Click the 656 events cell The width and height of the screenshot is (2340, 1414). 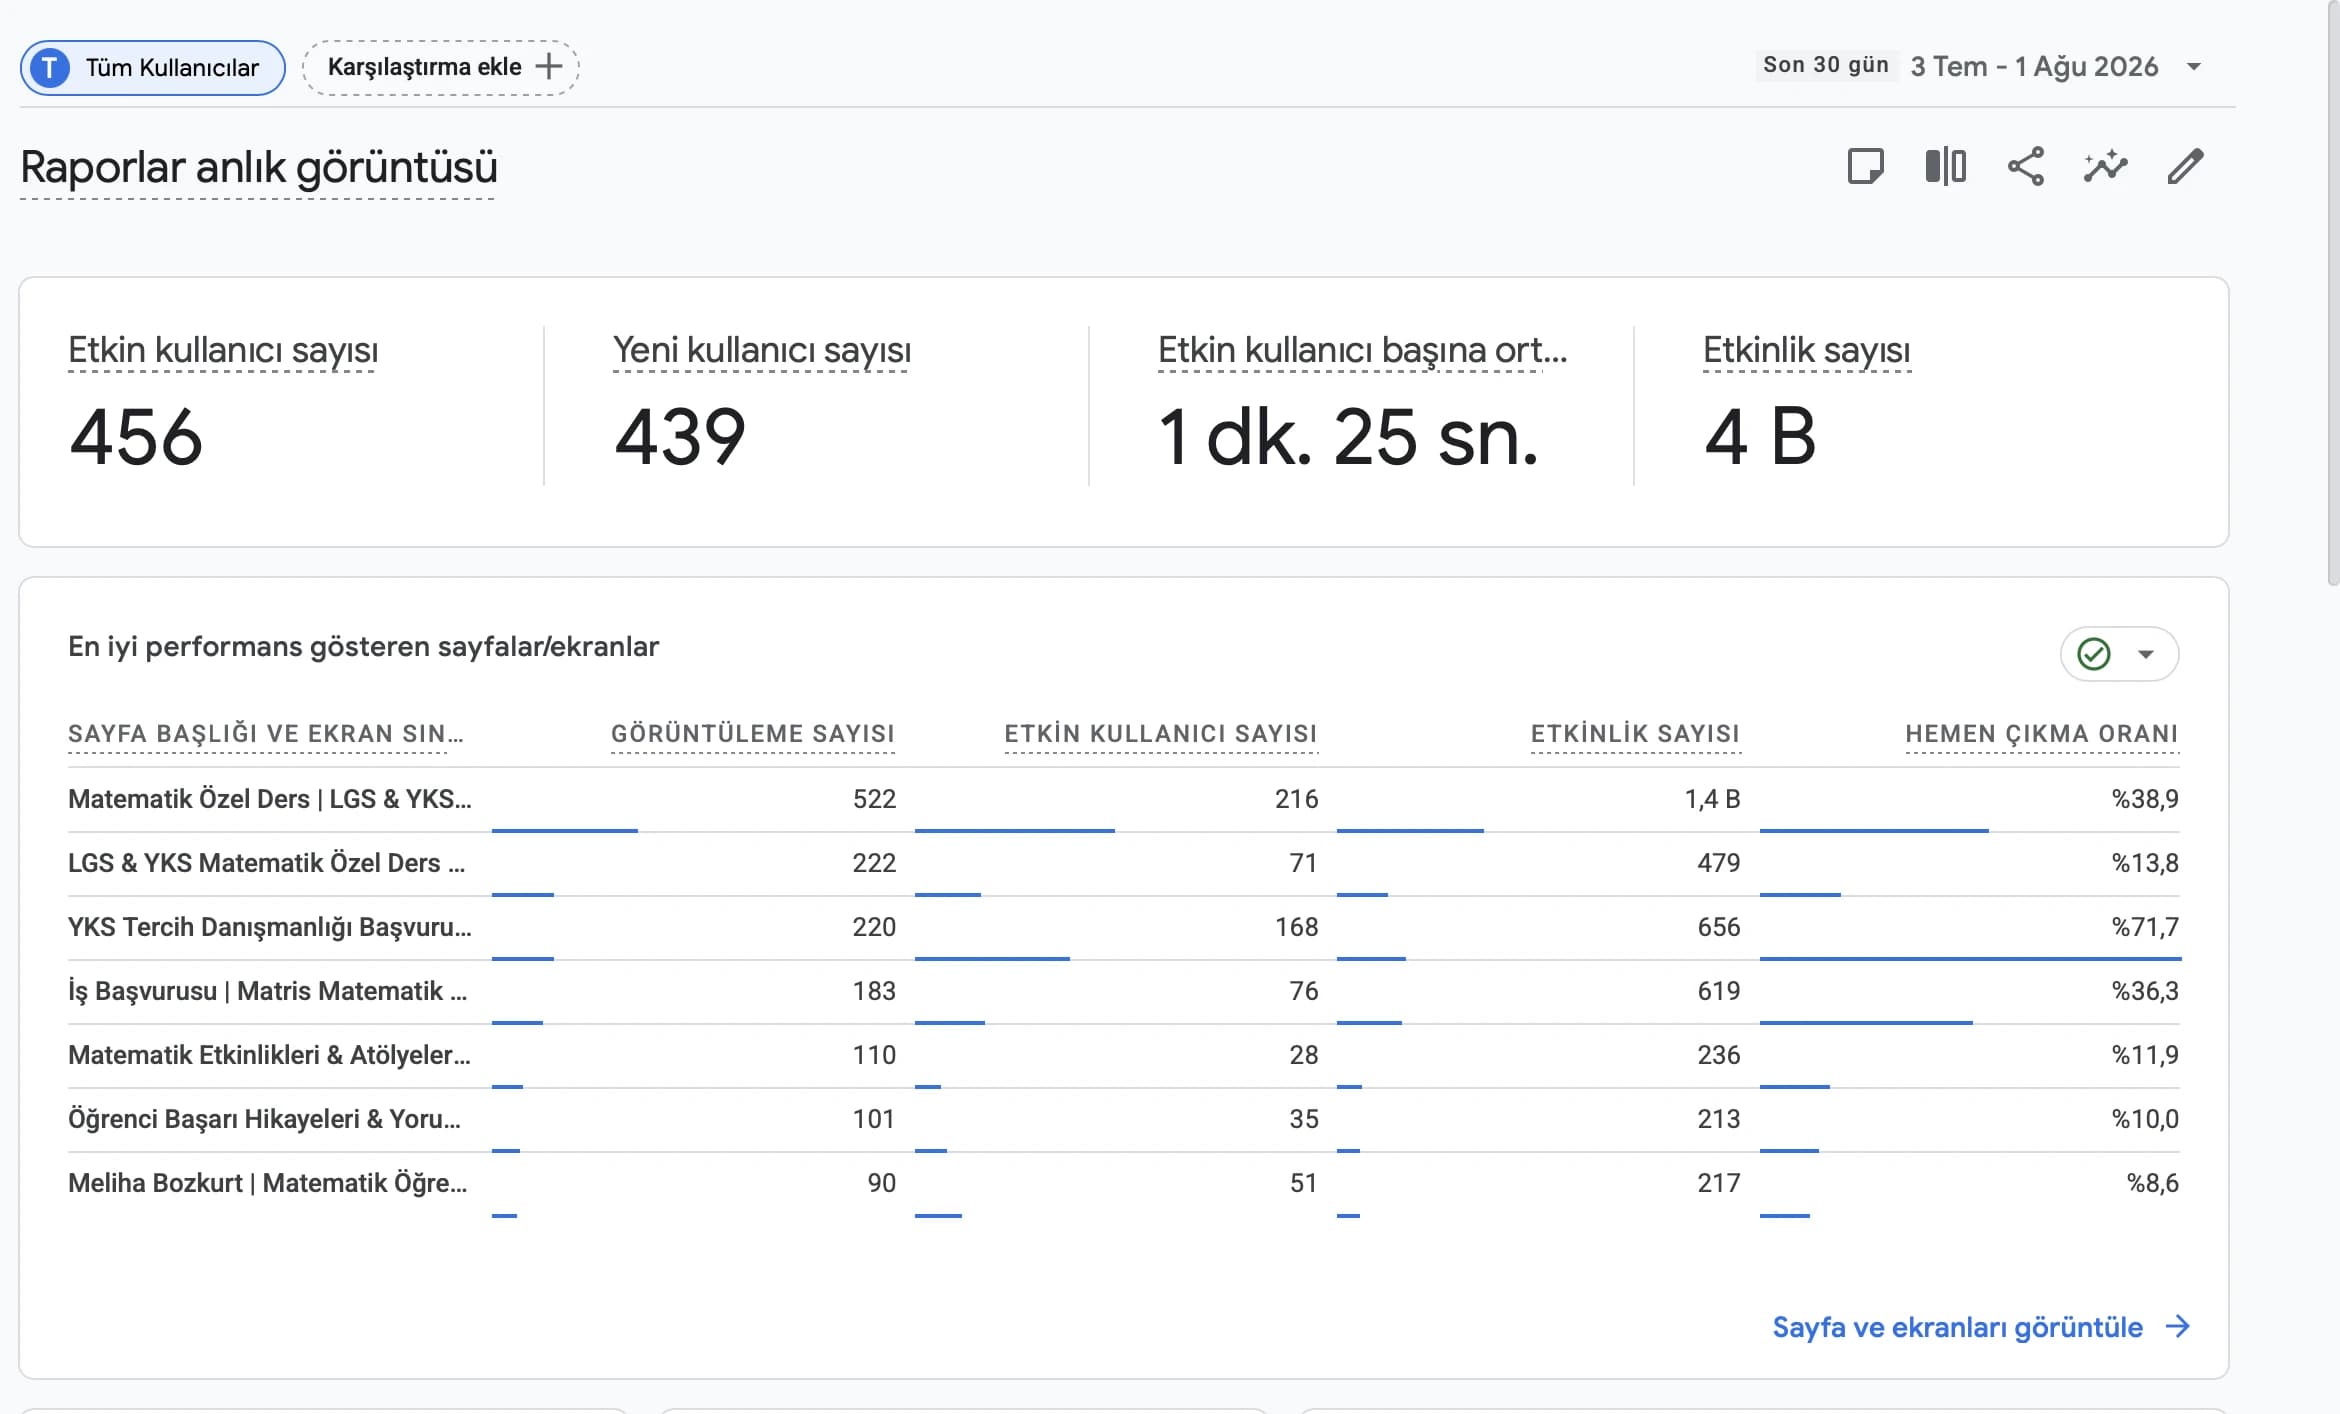1718,927
